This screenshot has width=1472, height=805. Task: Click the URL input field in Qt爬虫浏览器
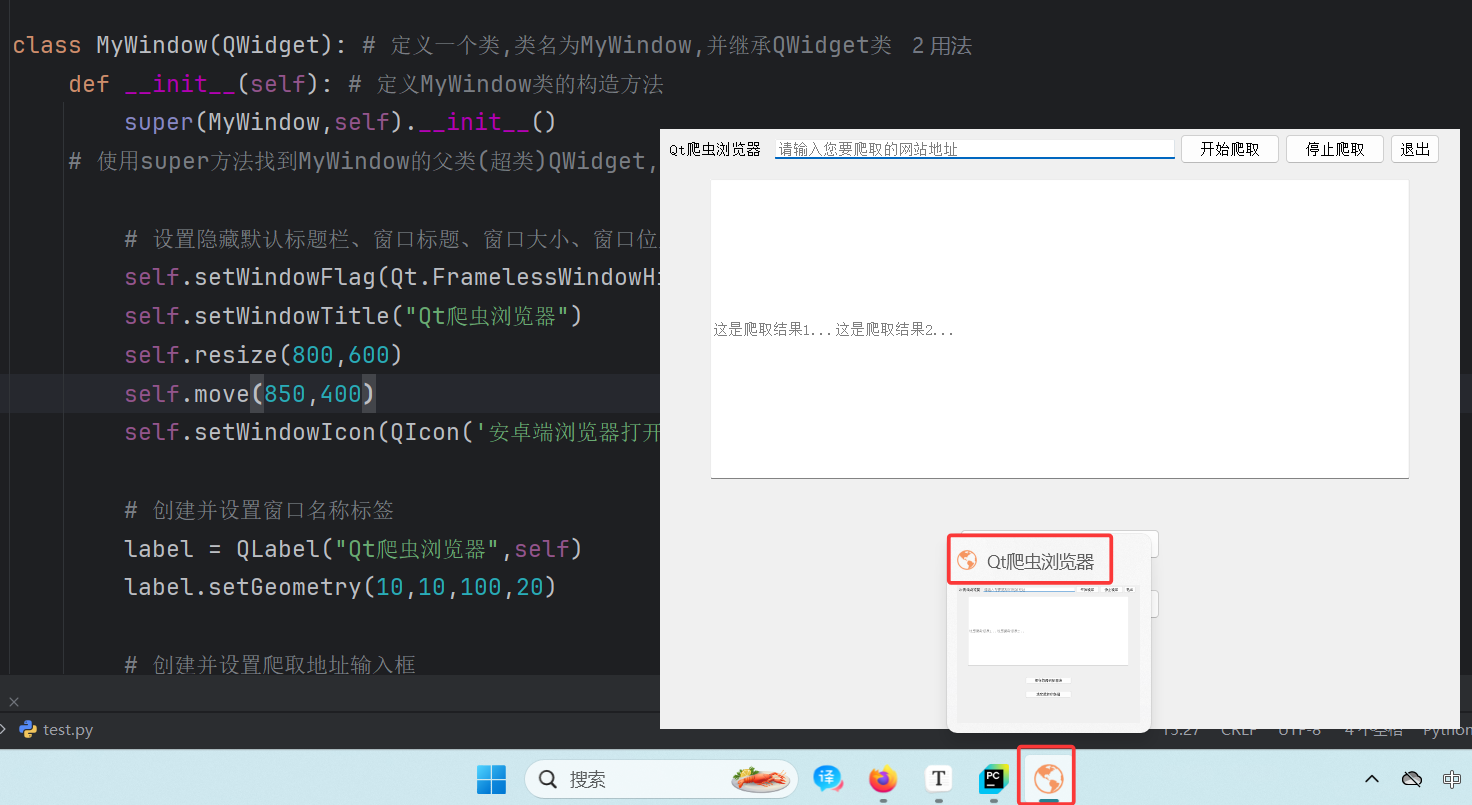[x=975, y=149]
